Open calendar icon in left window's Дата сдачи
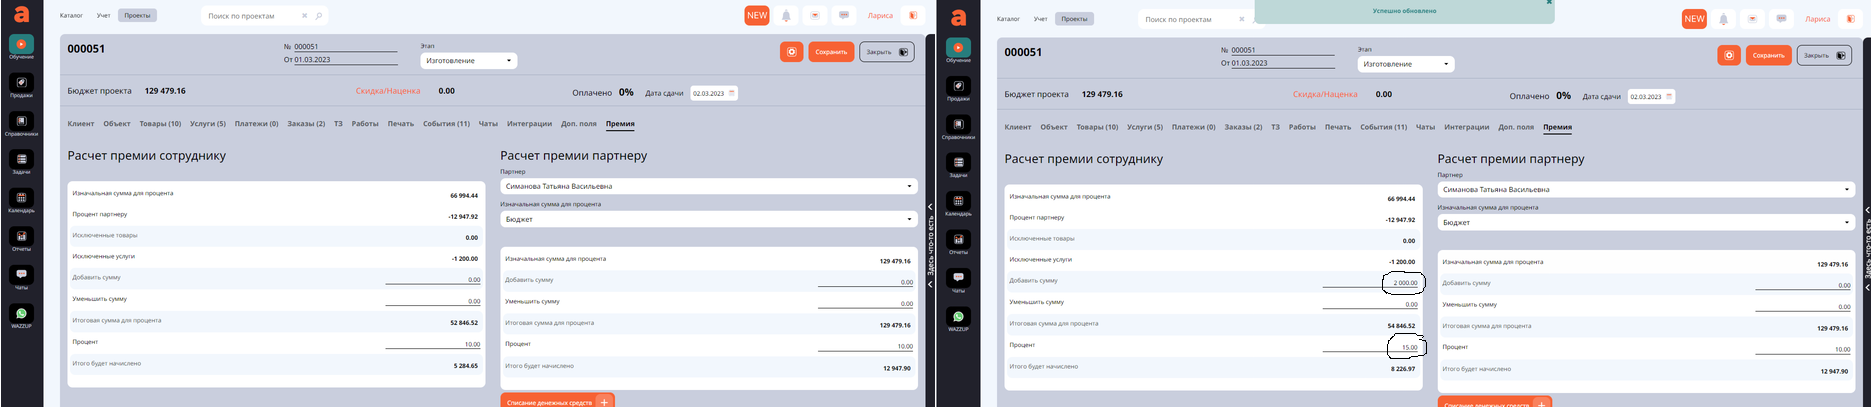 coord(732,93)
